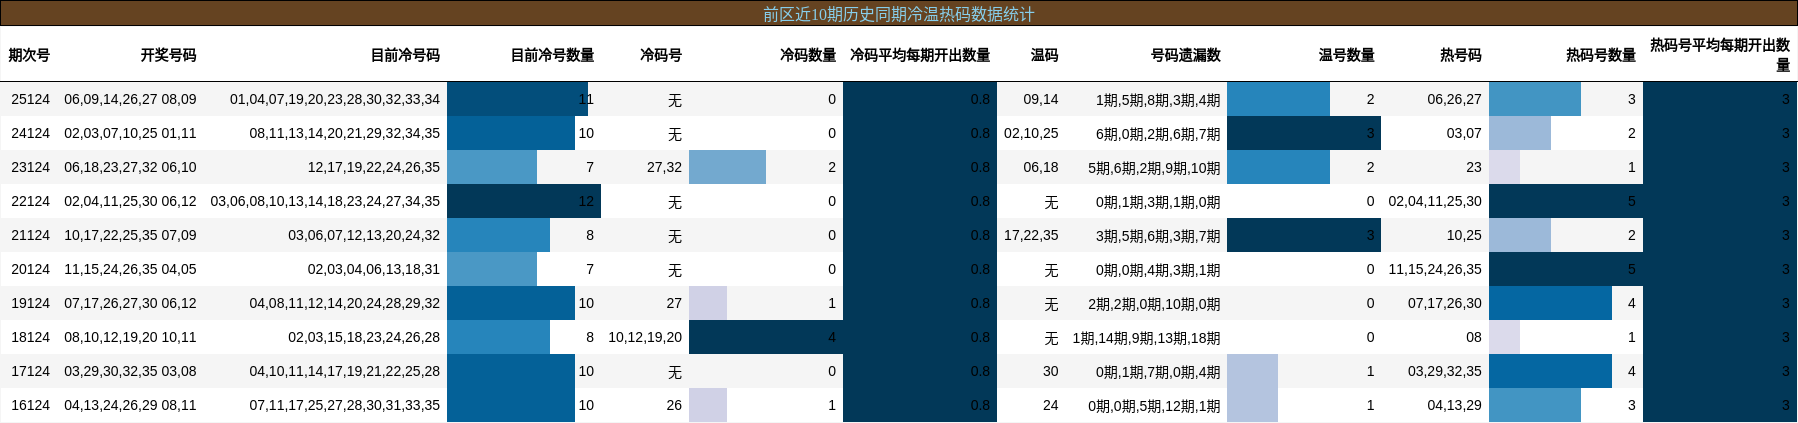The height and width of the screenshot is (423, 1798).
Task: Click the 温码 column header
Action: point(1044,55)
